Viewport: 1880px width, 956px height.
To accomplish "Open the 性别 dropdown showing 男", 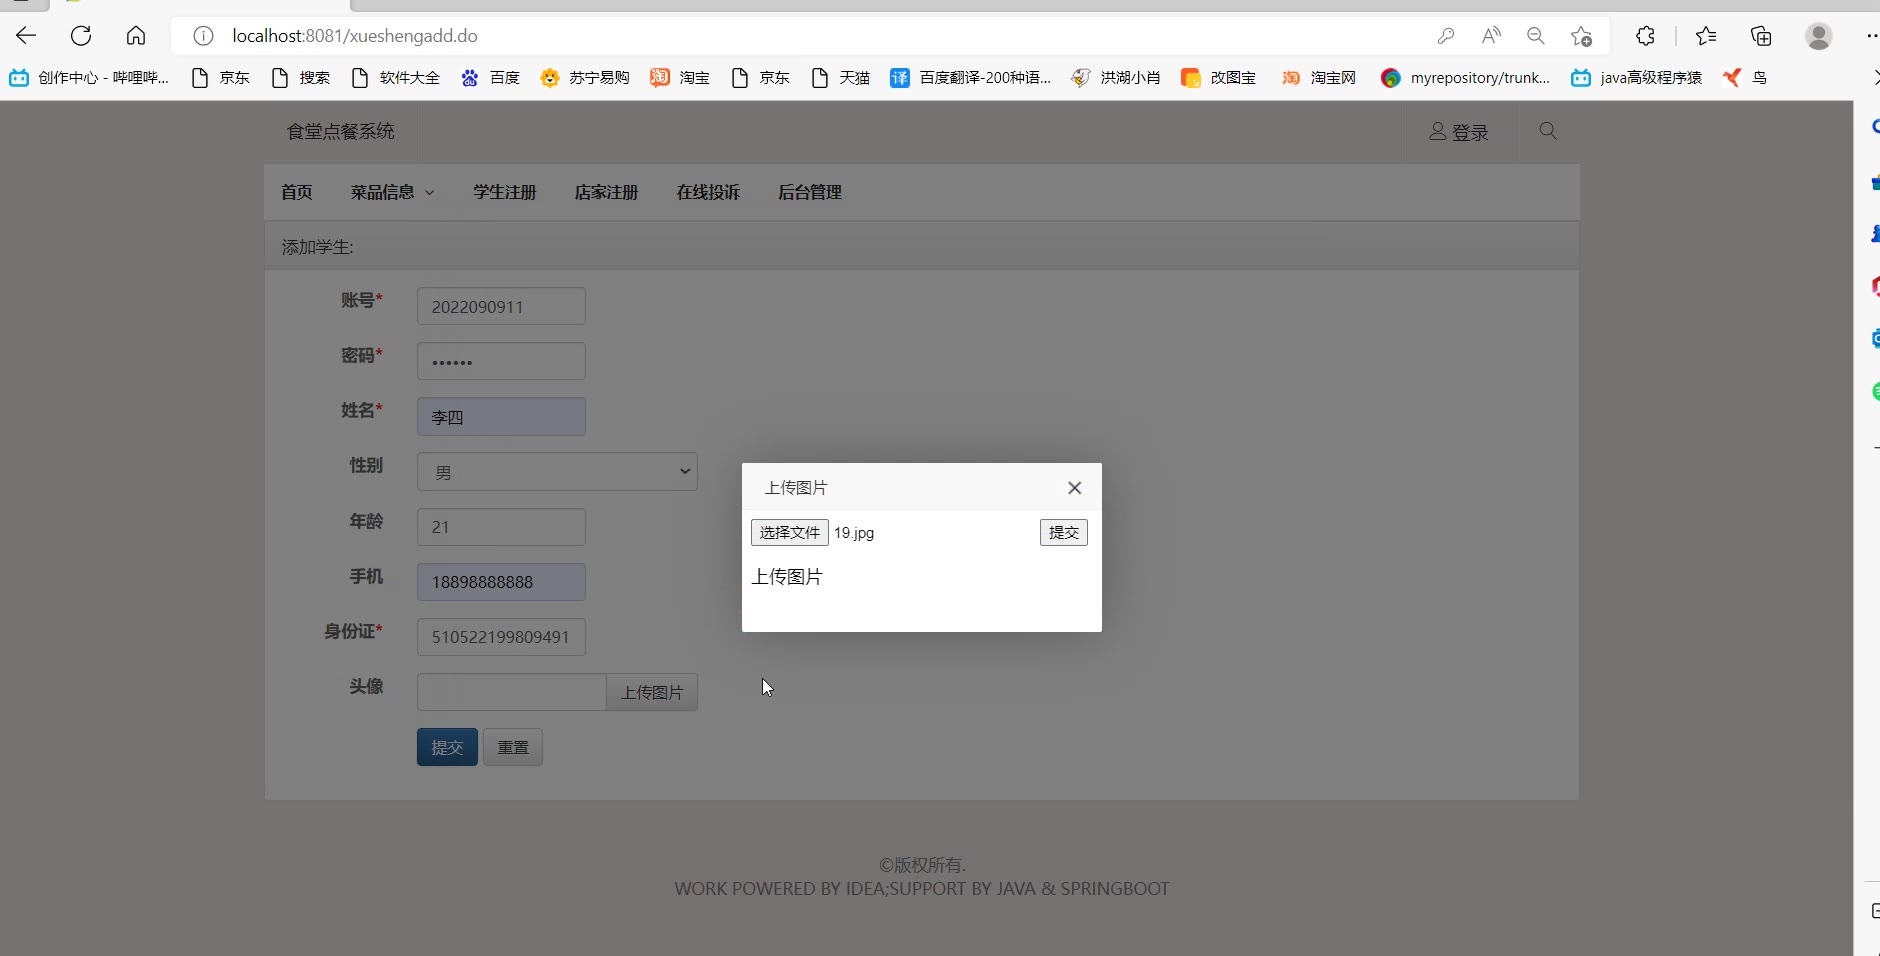I will click(x=557, y=472).
